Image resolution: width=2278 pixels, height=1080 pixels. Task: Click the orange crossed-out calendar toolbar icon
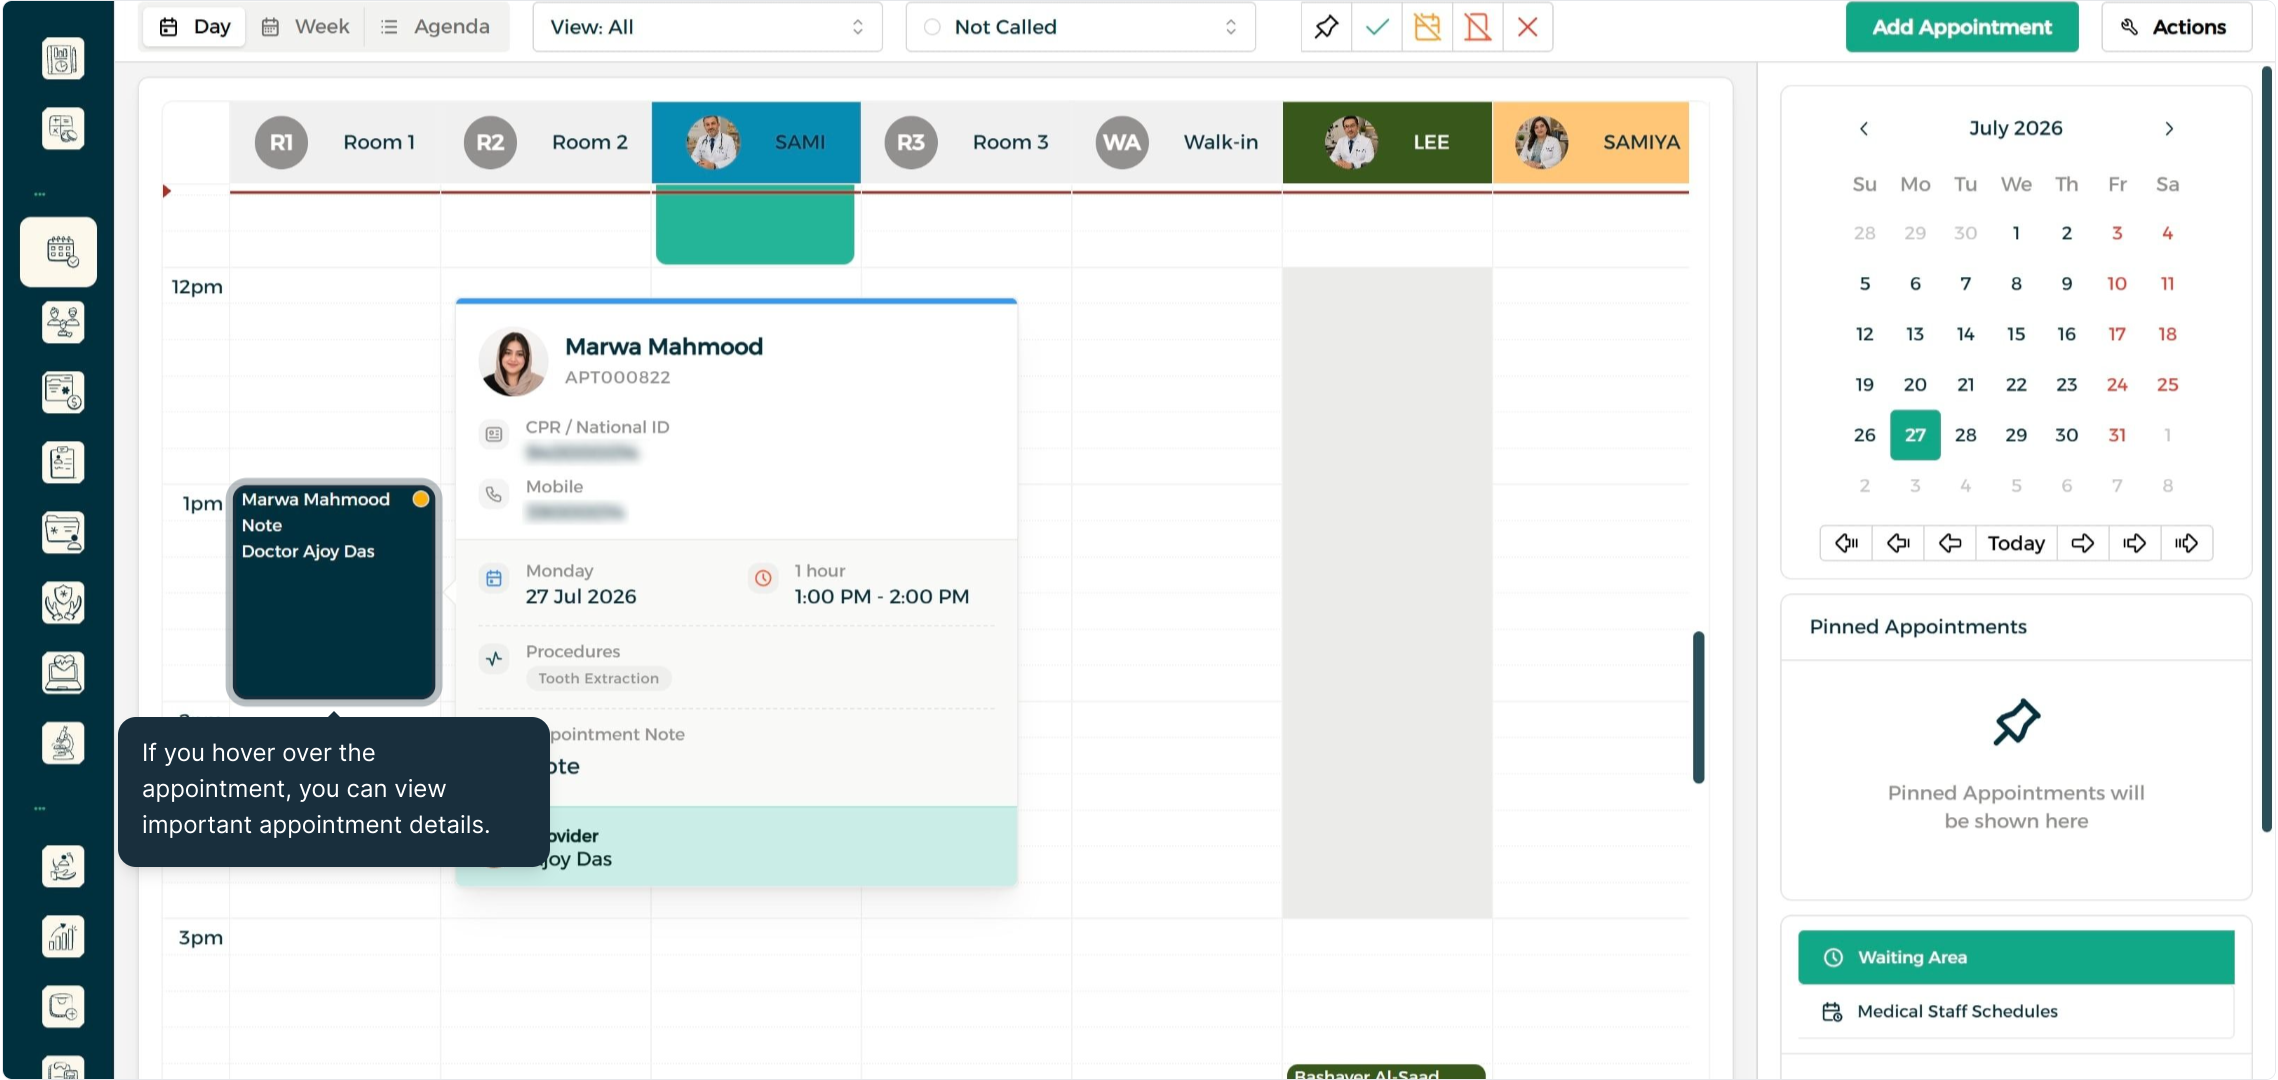pyautogui.click(x=1427, y=27)
